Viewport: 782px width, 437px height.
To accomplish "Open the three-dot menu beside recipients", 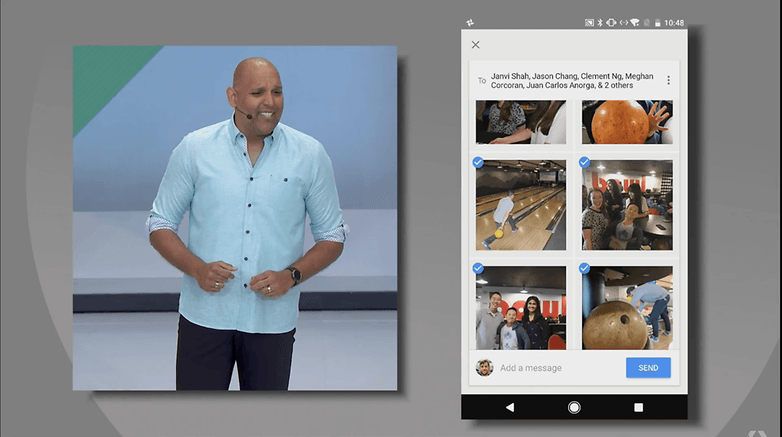I will click(668, 80).
